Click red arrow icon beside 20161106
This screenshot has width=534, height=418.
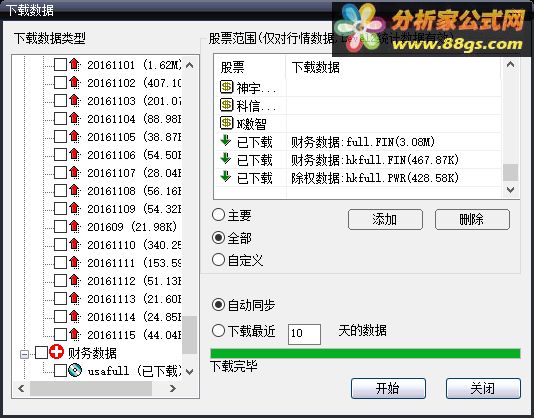(x=74, y=155)
